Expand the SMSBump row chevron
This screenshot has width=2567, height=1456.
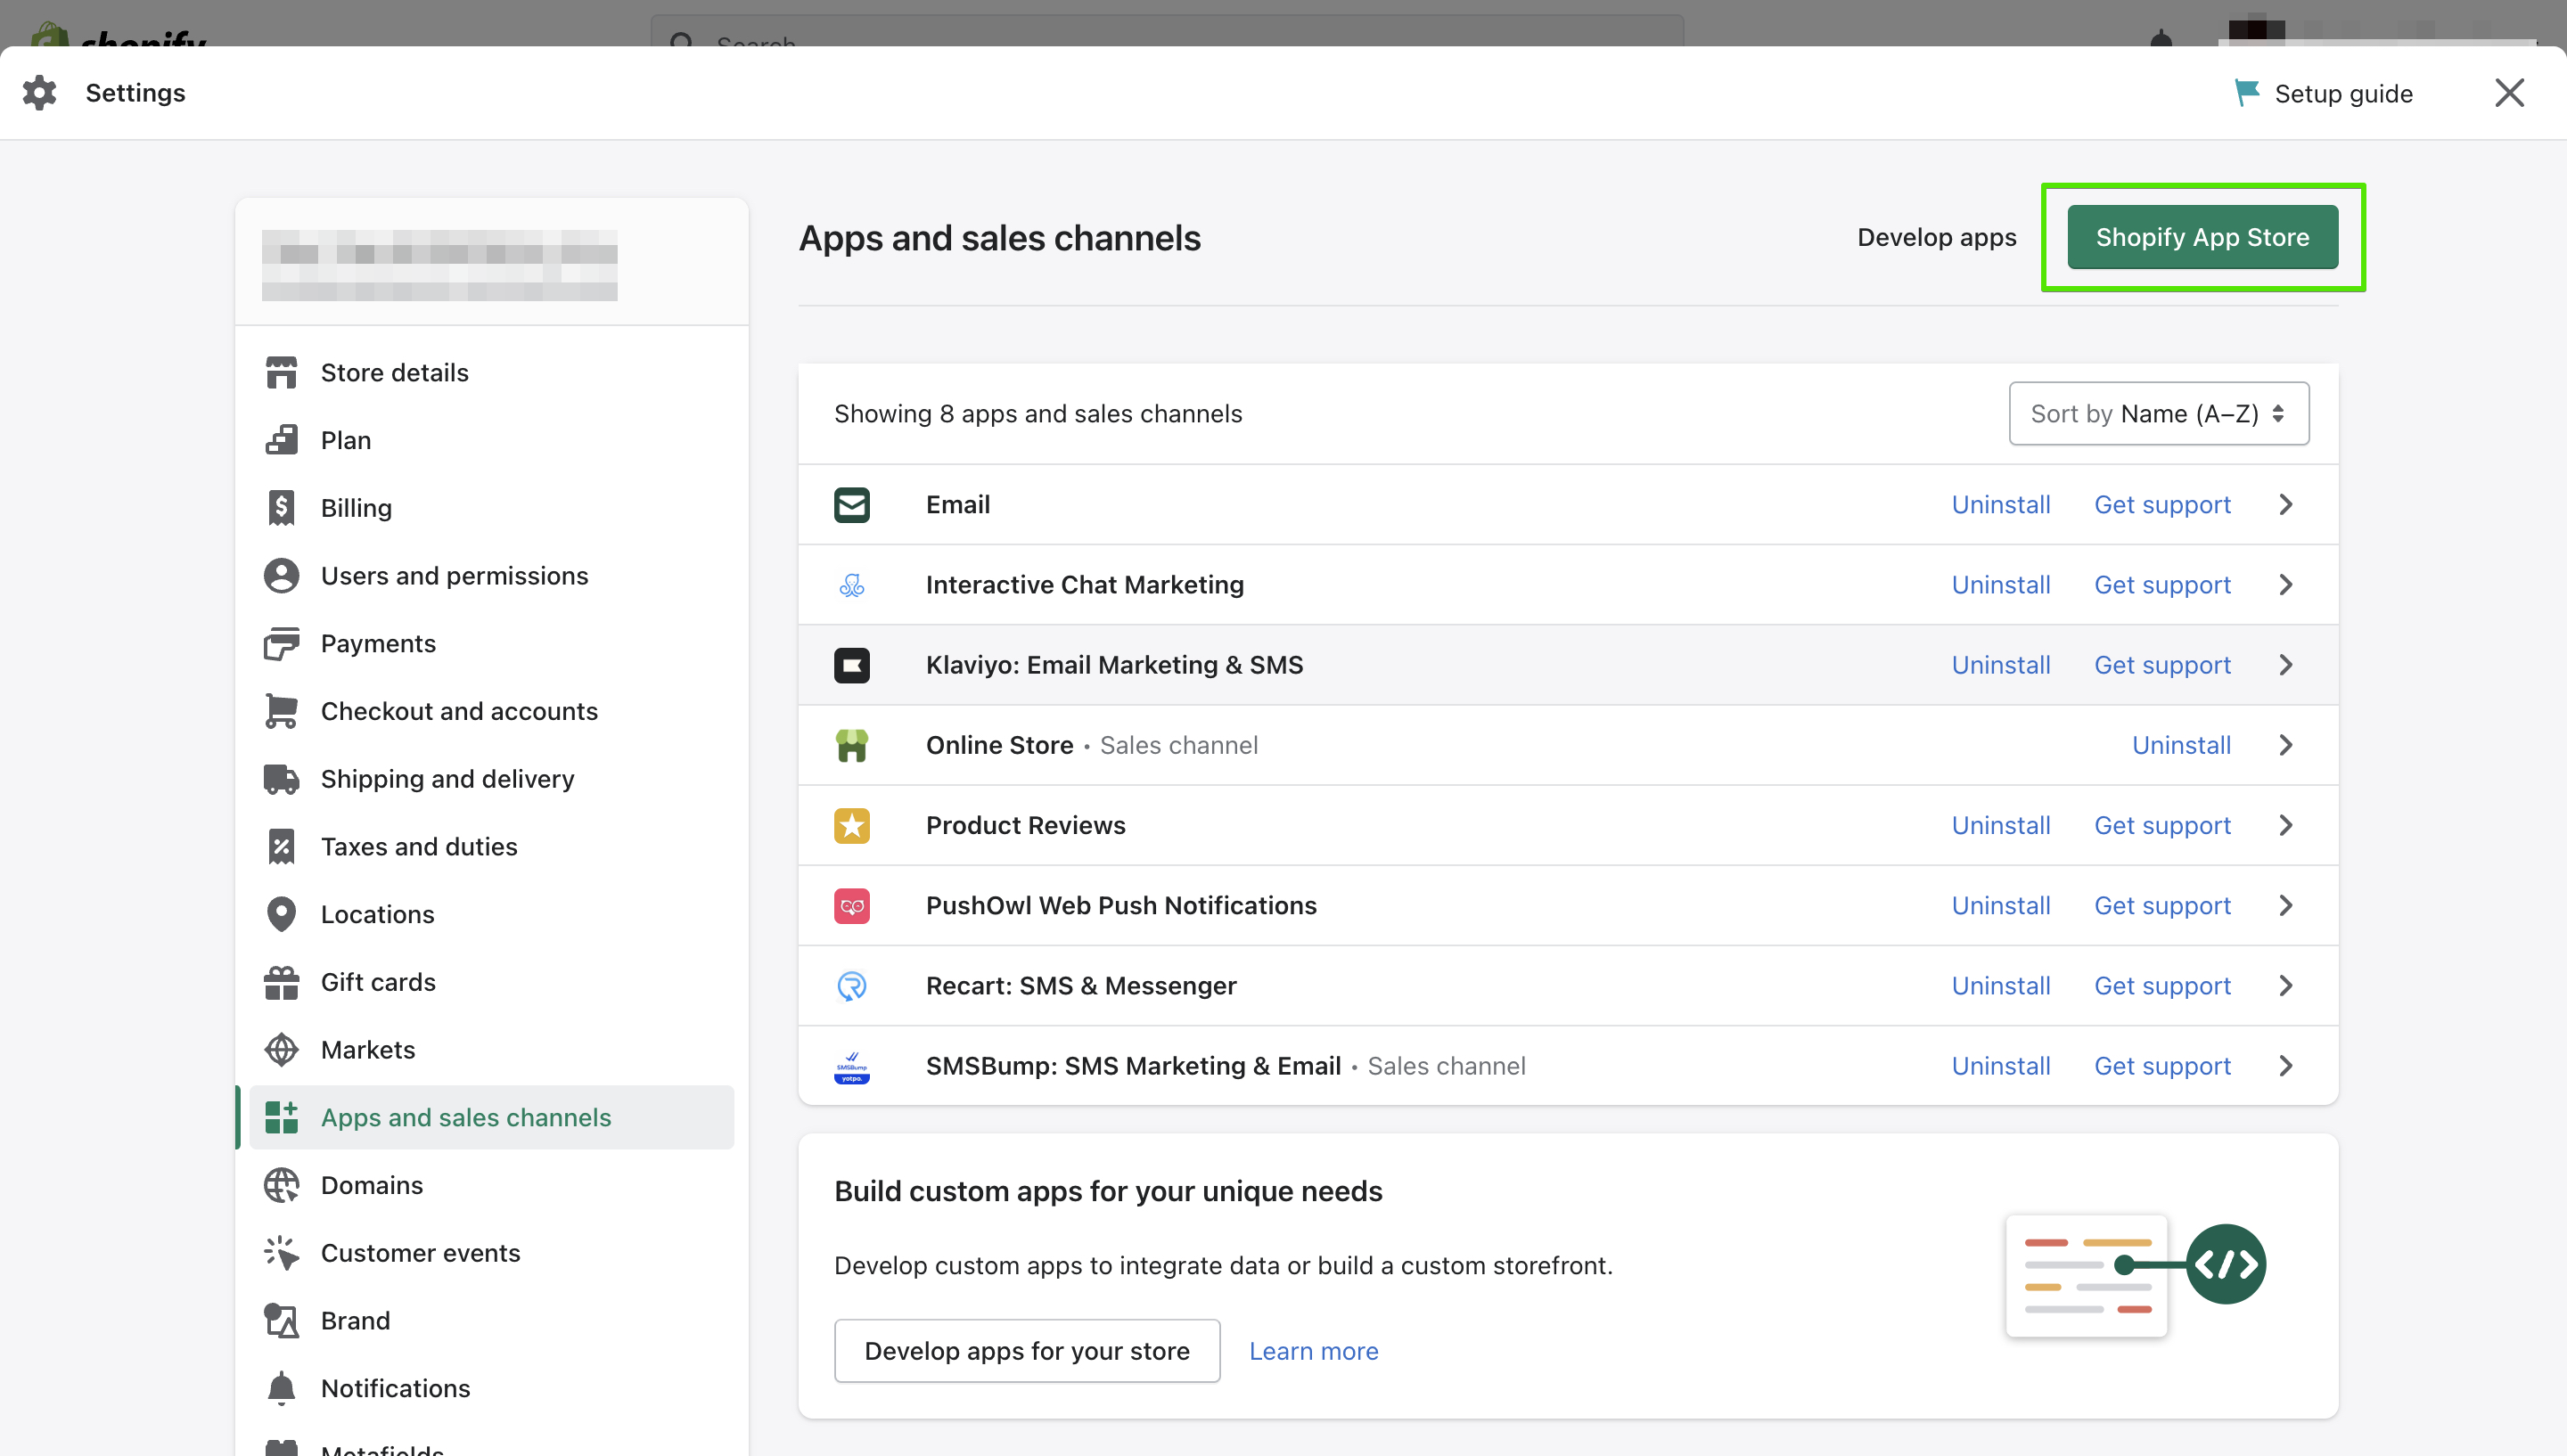(x=2286, y=1066)
